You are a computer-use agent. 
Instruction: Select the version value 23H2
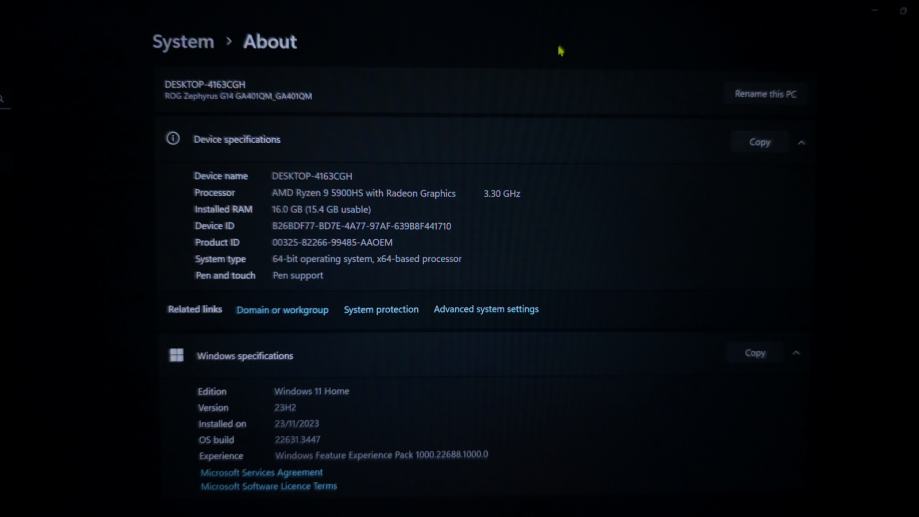[x=285, y=407]
